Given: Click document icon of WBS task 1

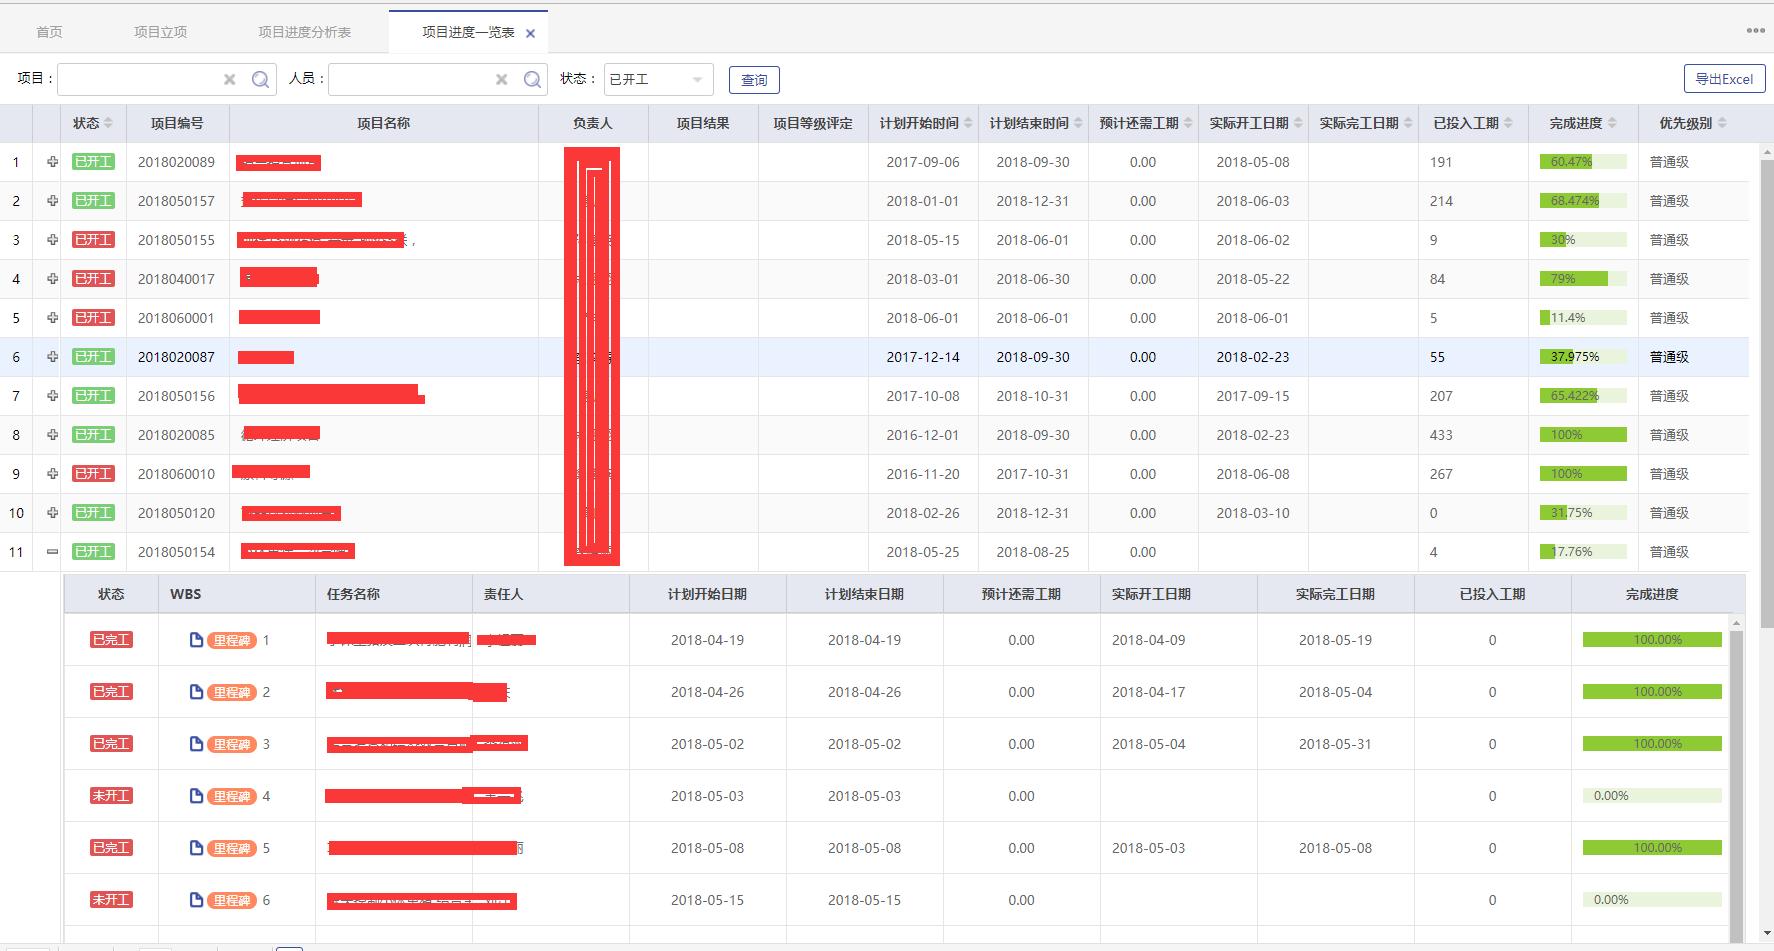Looking at the screenshot, I should (196, 640).
